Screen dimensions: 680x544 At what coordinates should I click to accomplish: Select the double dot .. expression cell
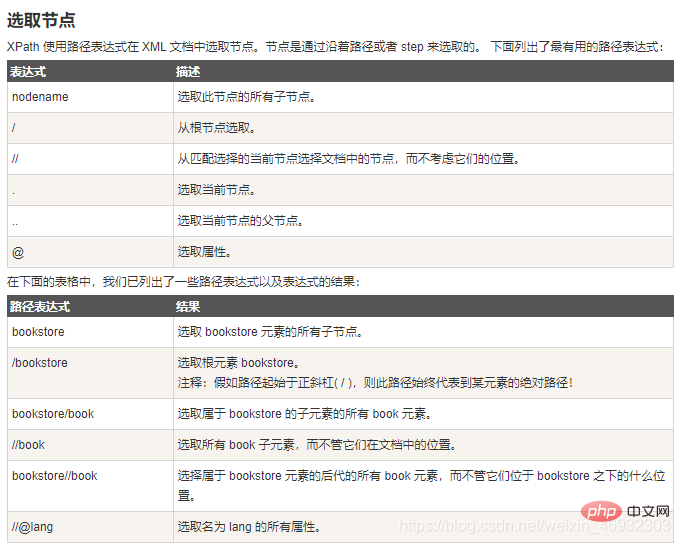(90, 221)
